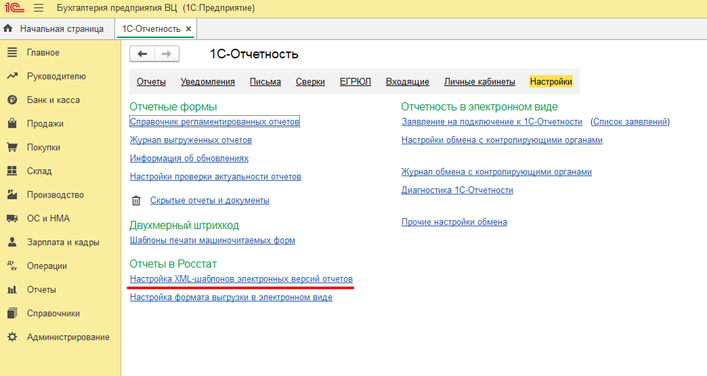The height and width of the screenshot is (376, 707).
Task: Open the Администрирование gear icon
Action: pos(12,337)
